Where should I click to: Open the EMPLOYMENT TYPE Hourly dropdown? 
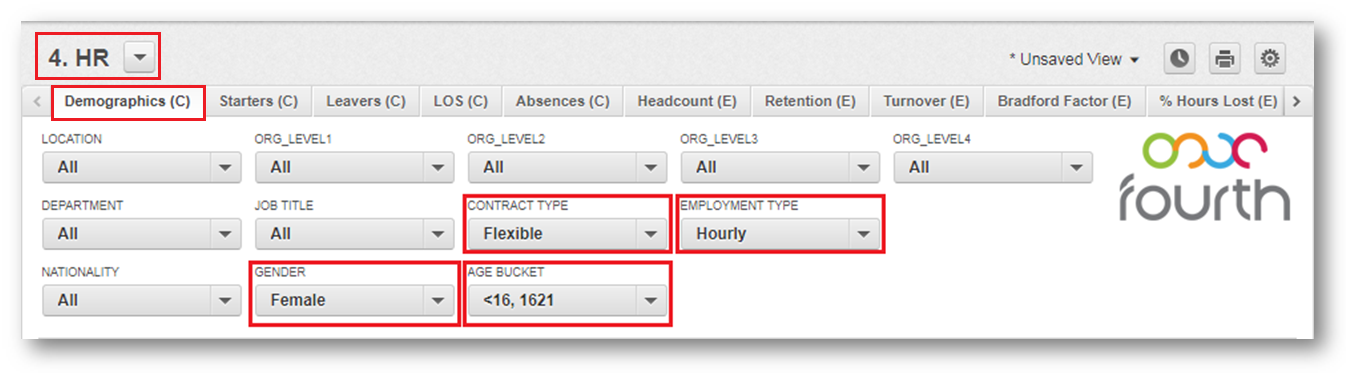(x=780, y=233)
